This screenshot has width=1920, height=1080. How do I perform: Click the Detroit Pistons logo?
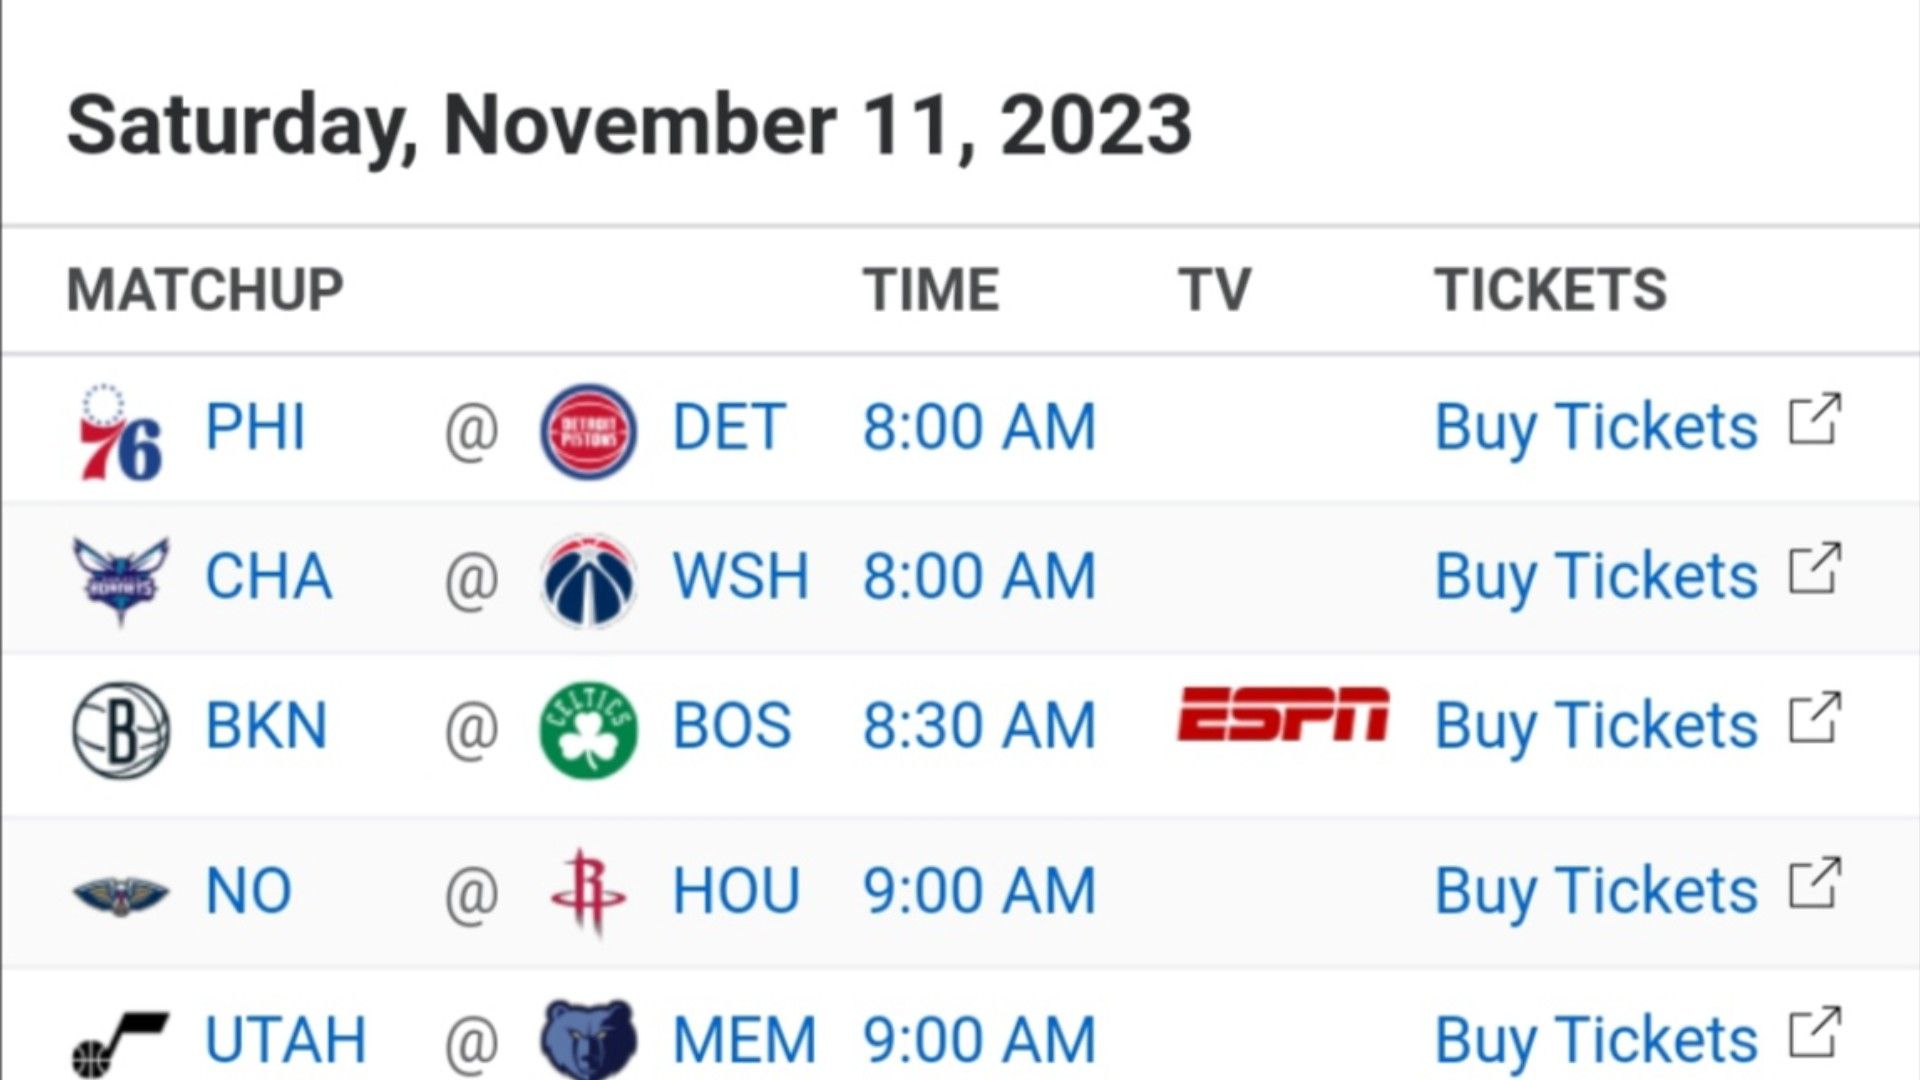588,431
